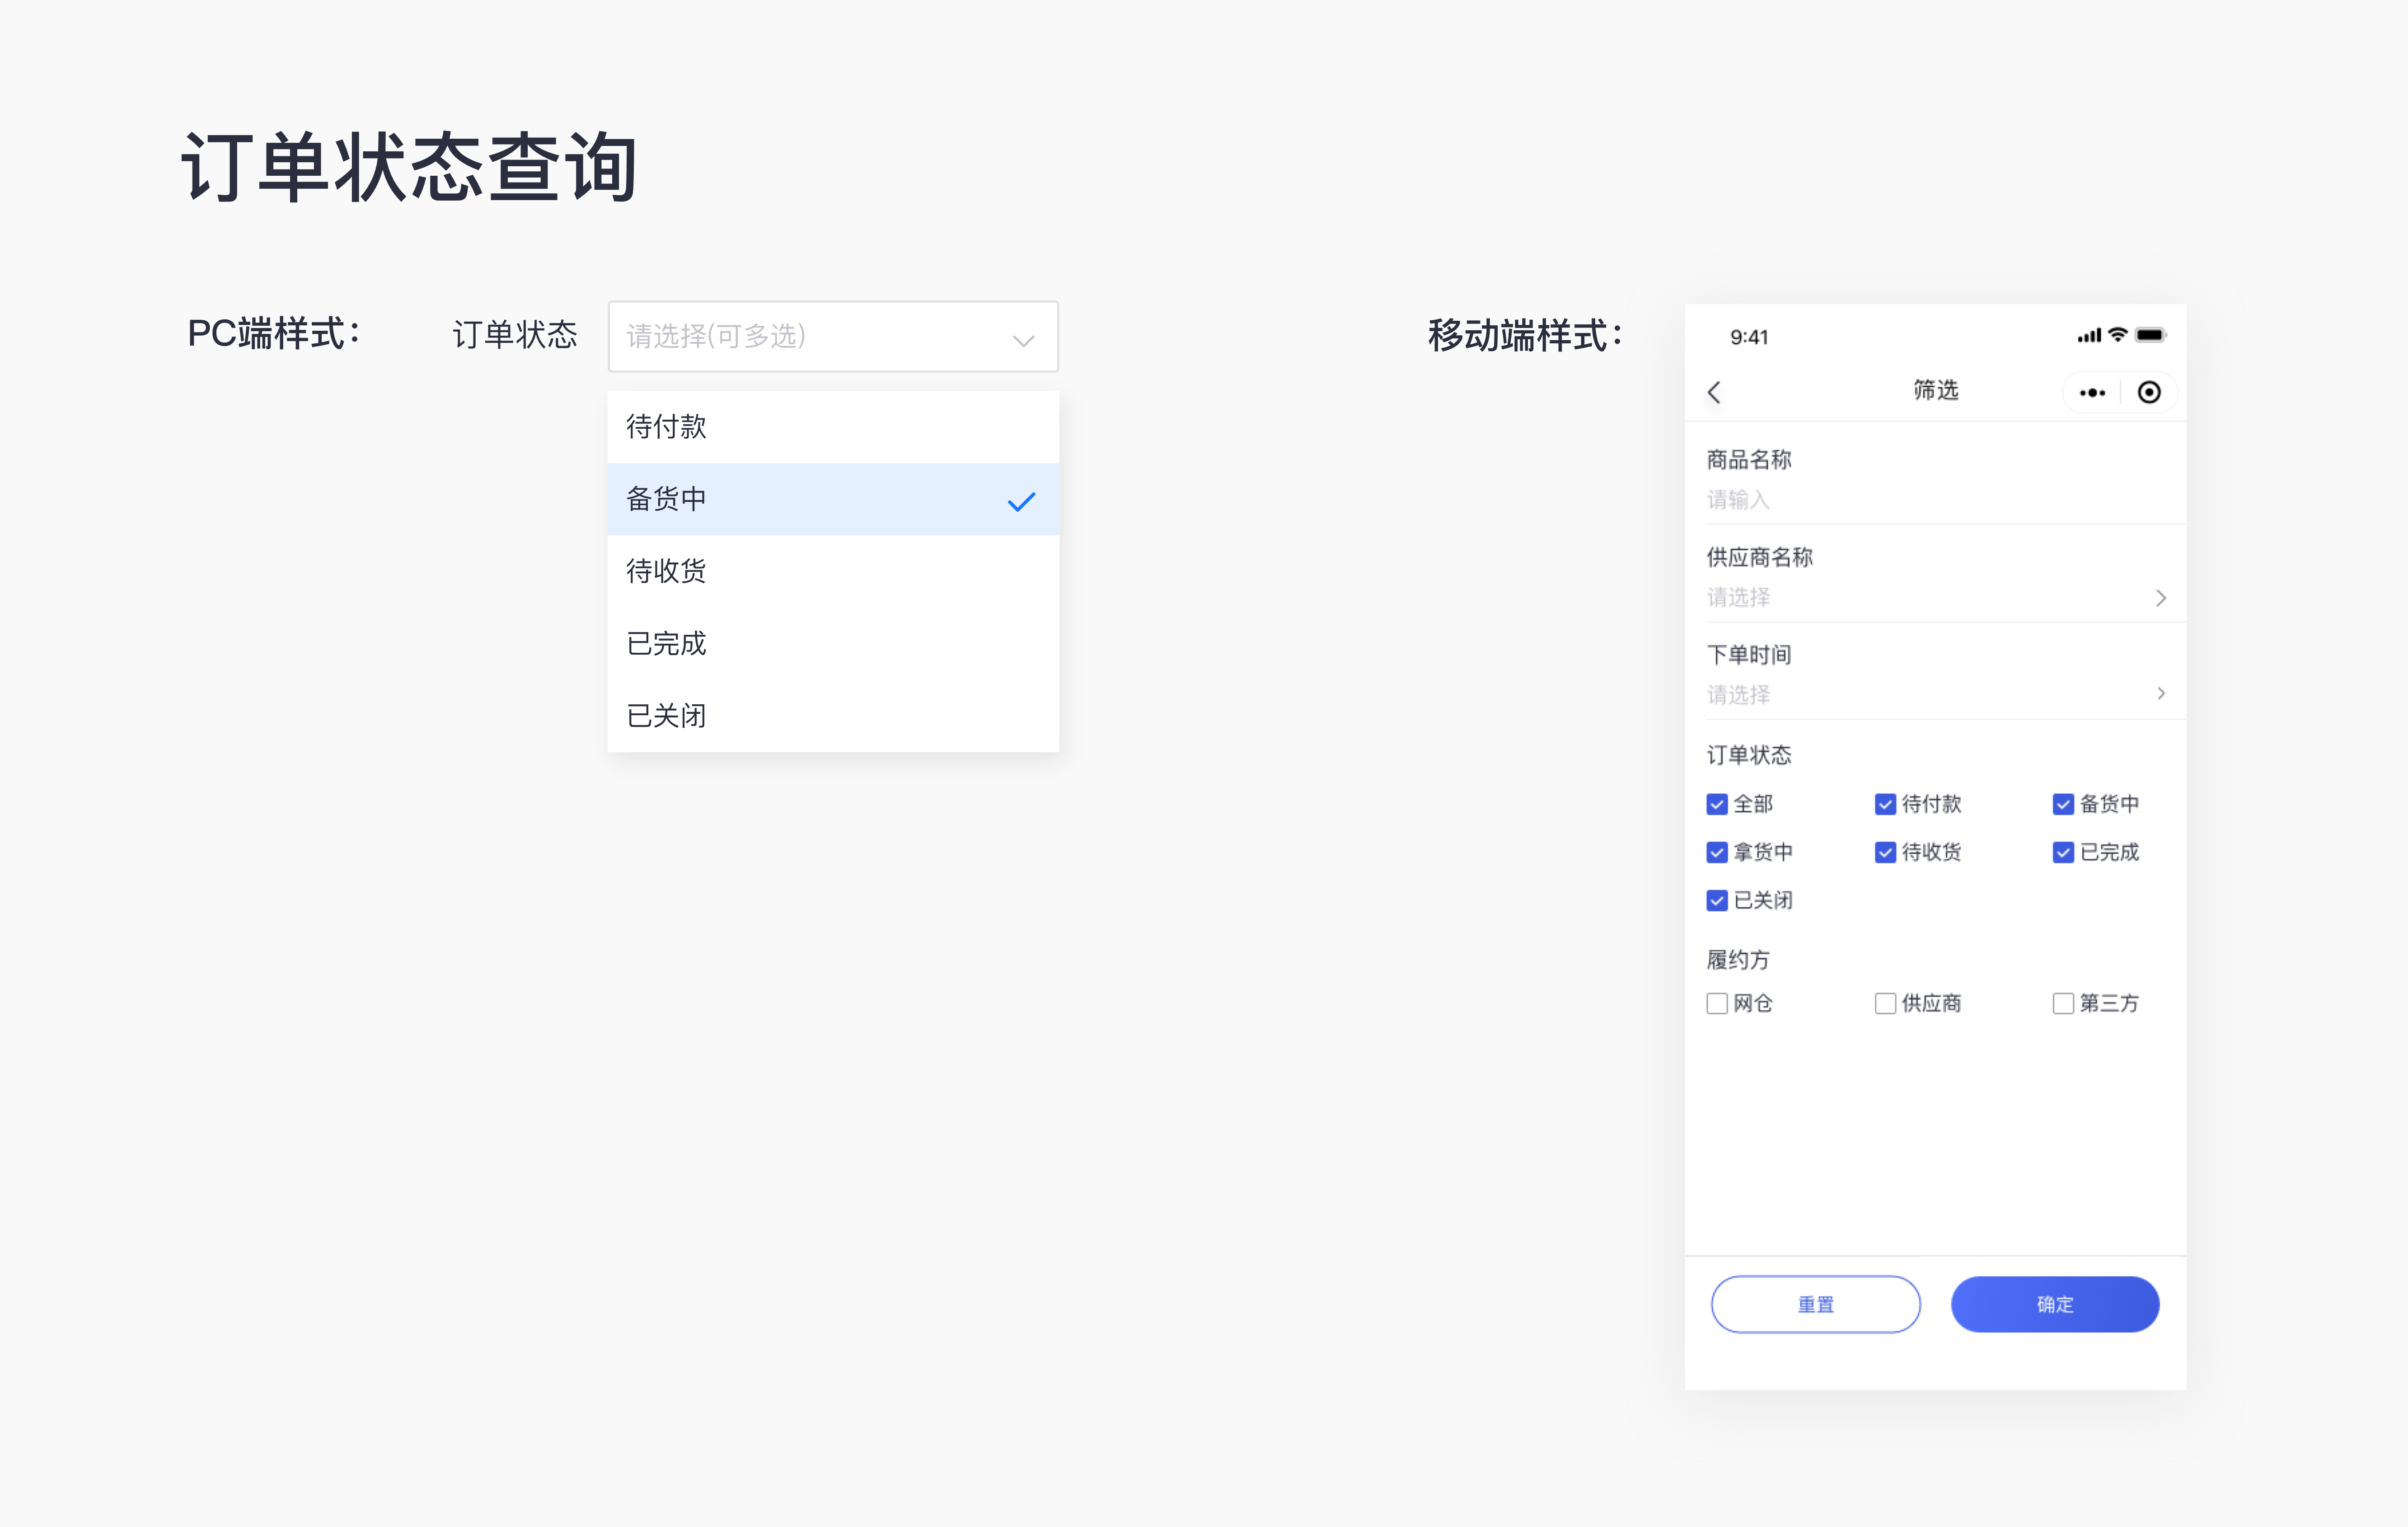Uncheck the 已完成 checkbox in mobile filter
The width and height of the screenshot is (2408, 1527).
(2063, 852)
